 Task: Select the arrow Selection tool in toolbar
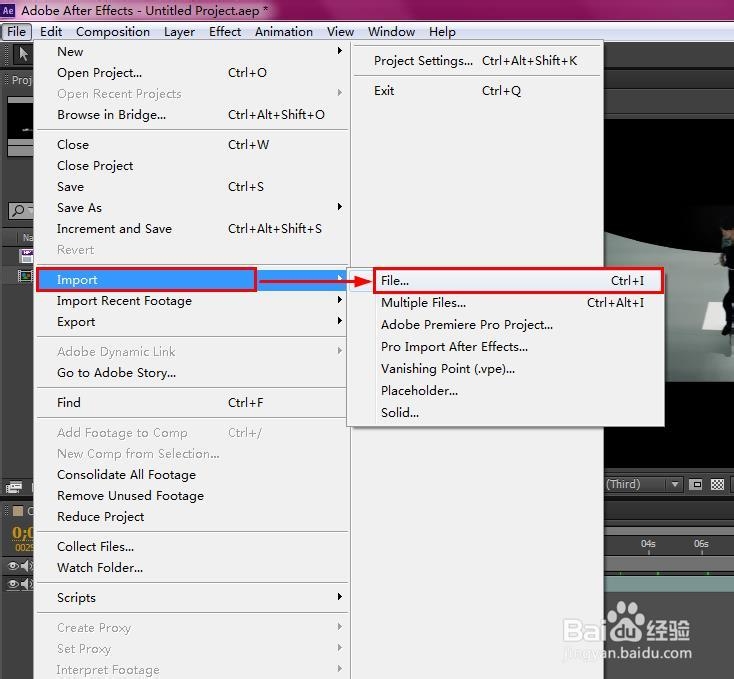pyautogui.click(x=22, y=54)
